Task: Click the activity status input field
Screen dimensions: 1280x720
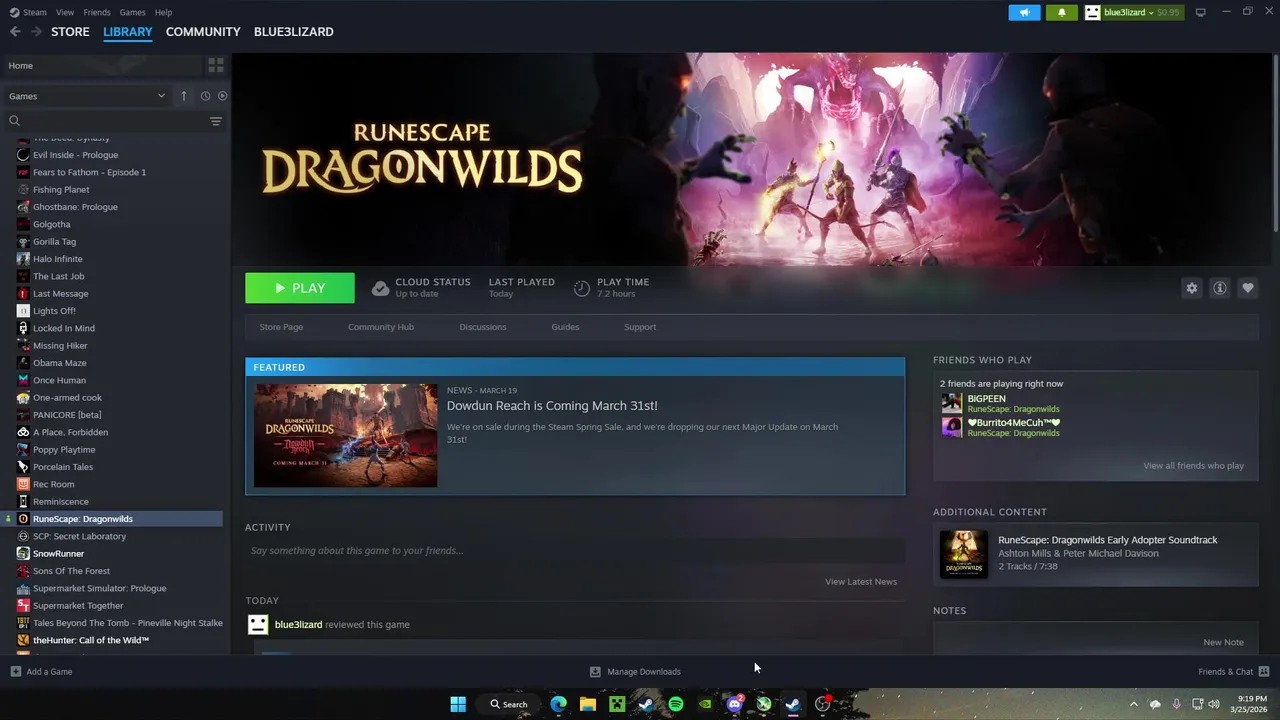Action: [575, 551]
